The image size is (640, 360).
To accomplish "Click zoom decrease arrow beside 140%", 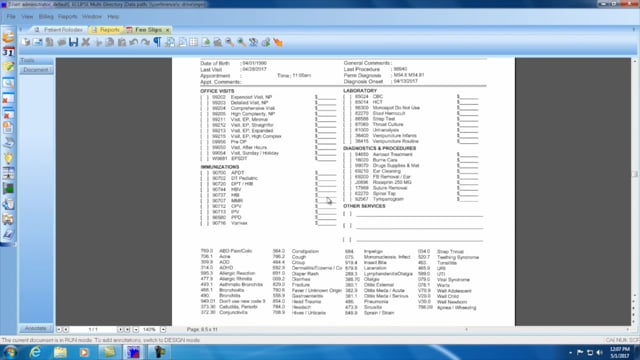I will pos(136,329).
